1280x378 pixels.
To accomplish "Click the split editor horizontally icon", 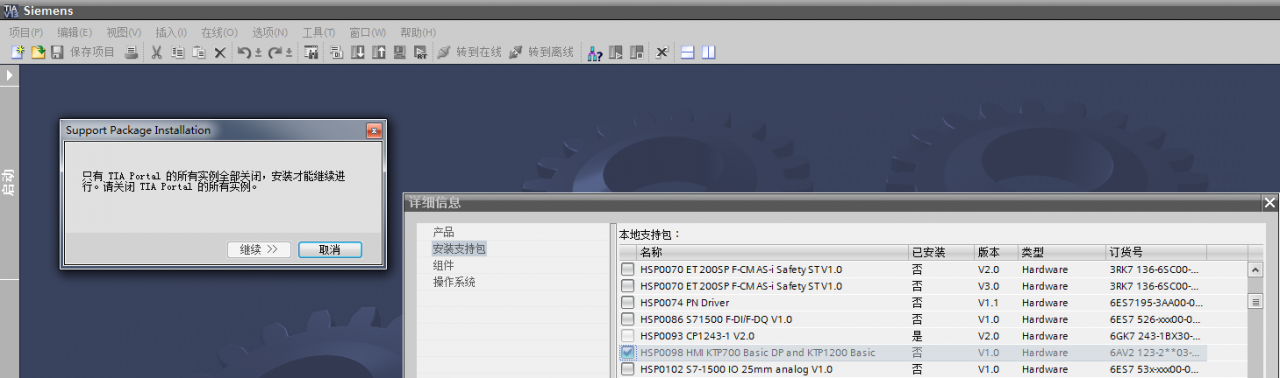I will [x=688, y=52].
